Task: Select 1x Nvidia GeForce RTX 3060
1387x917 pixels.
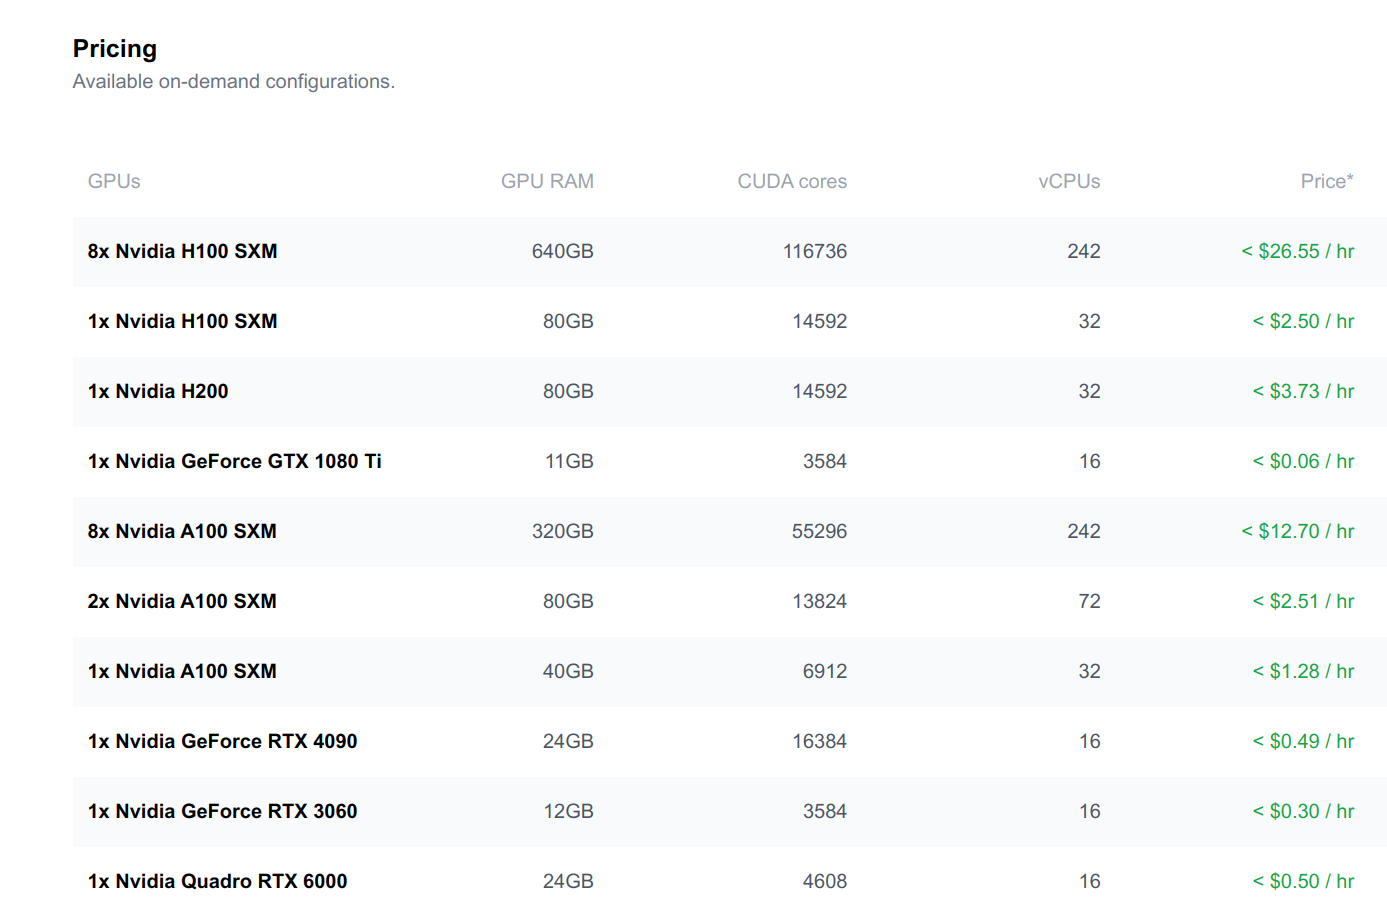Action: point(223,811)
